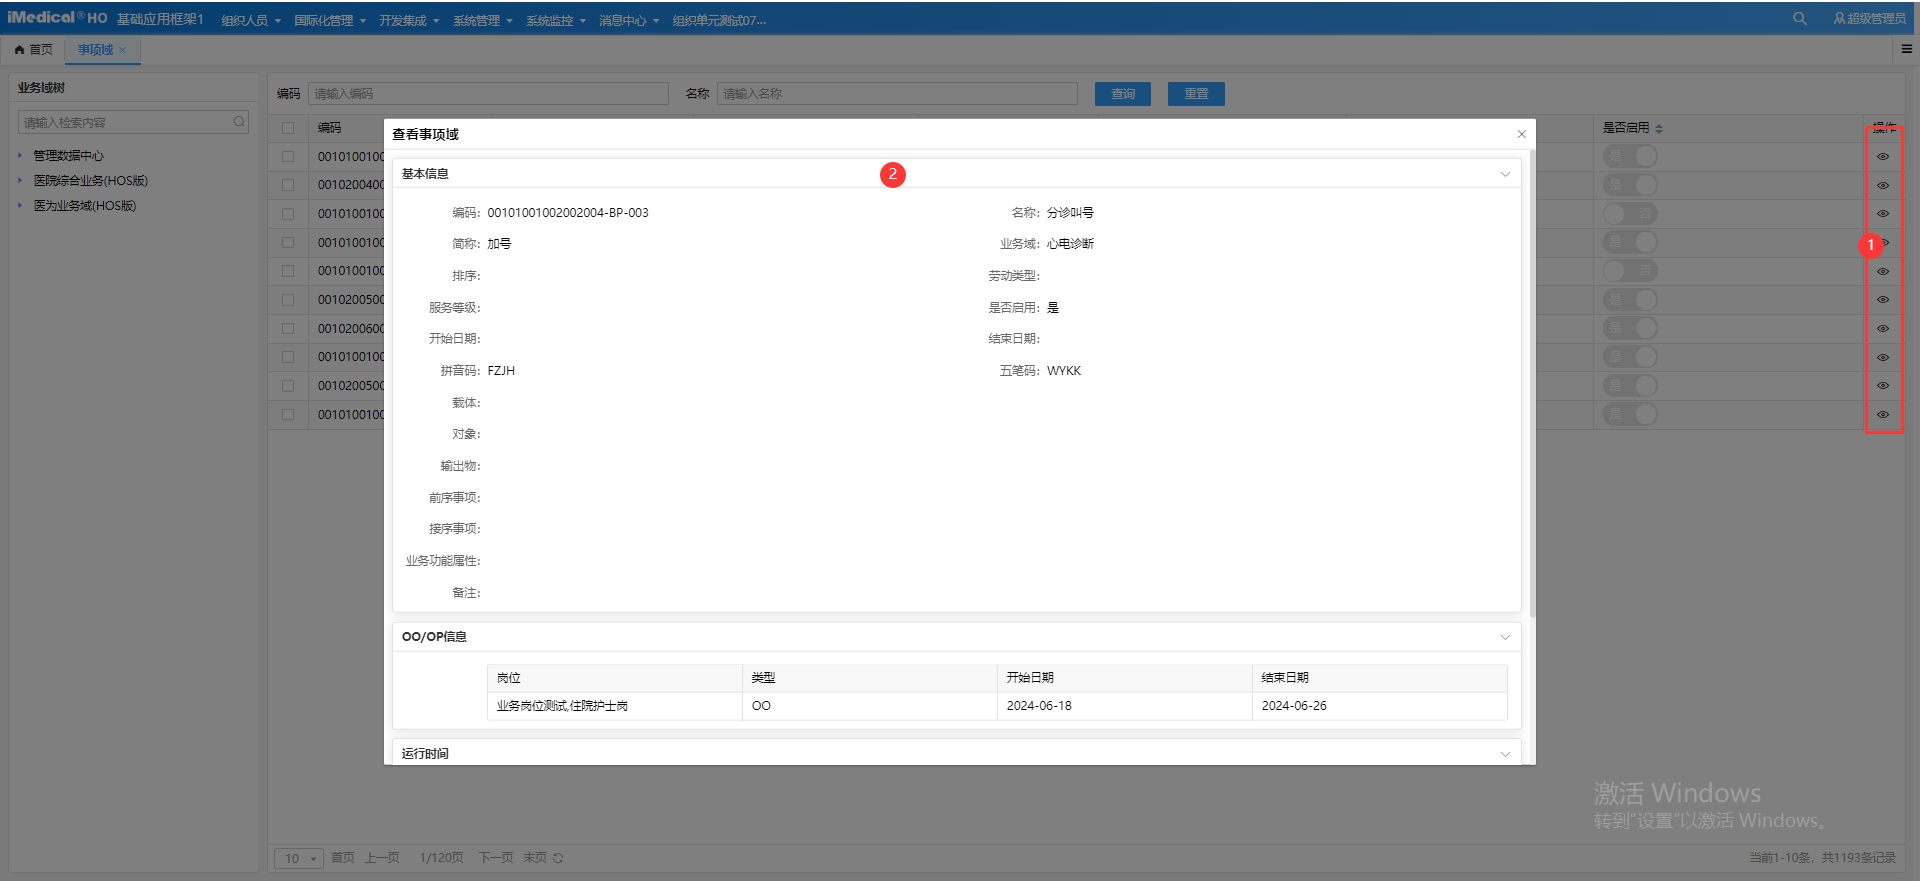Viewport: 1920px width, 881px height.
Task: Open the 组织人员 dropdown menu
Action: point(251,20)
